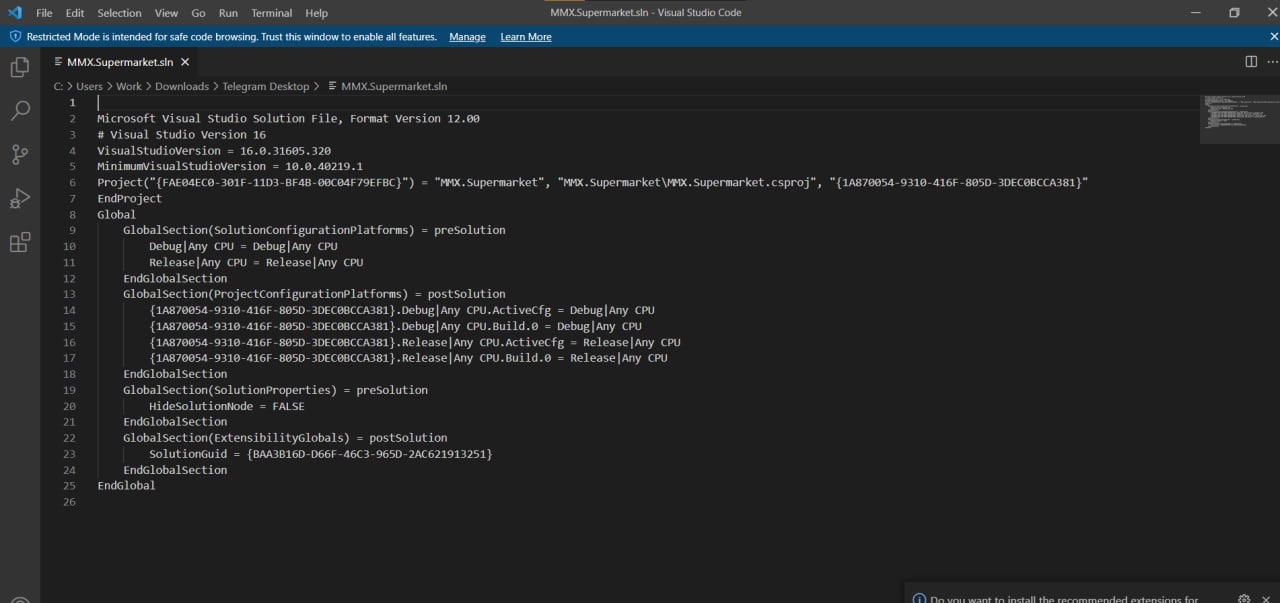
Task: Open the Source Control view
Action: pos(19,154)
